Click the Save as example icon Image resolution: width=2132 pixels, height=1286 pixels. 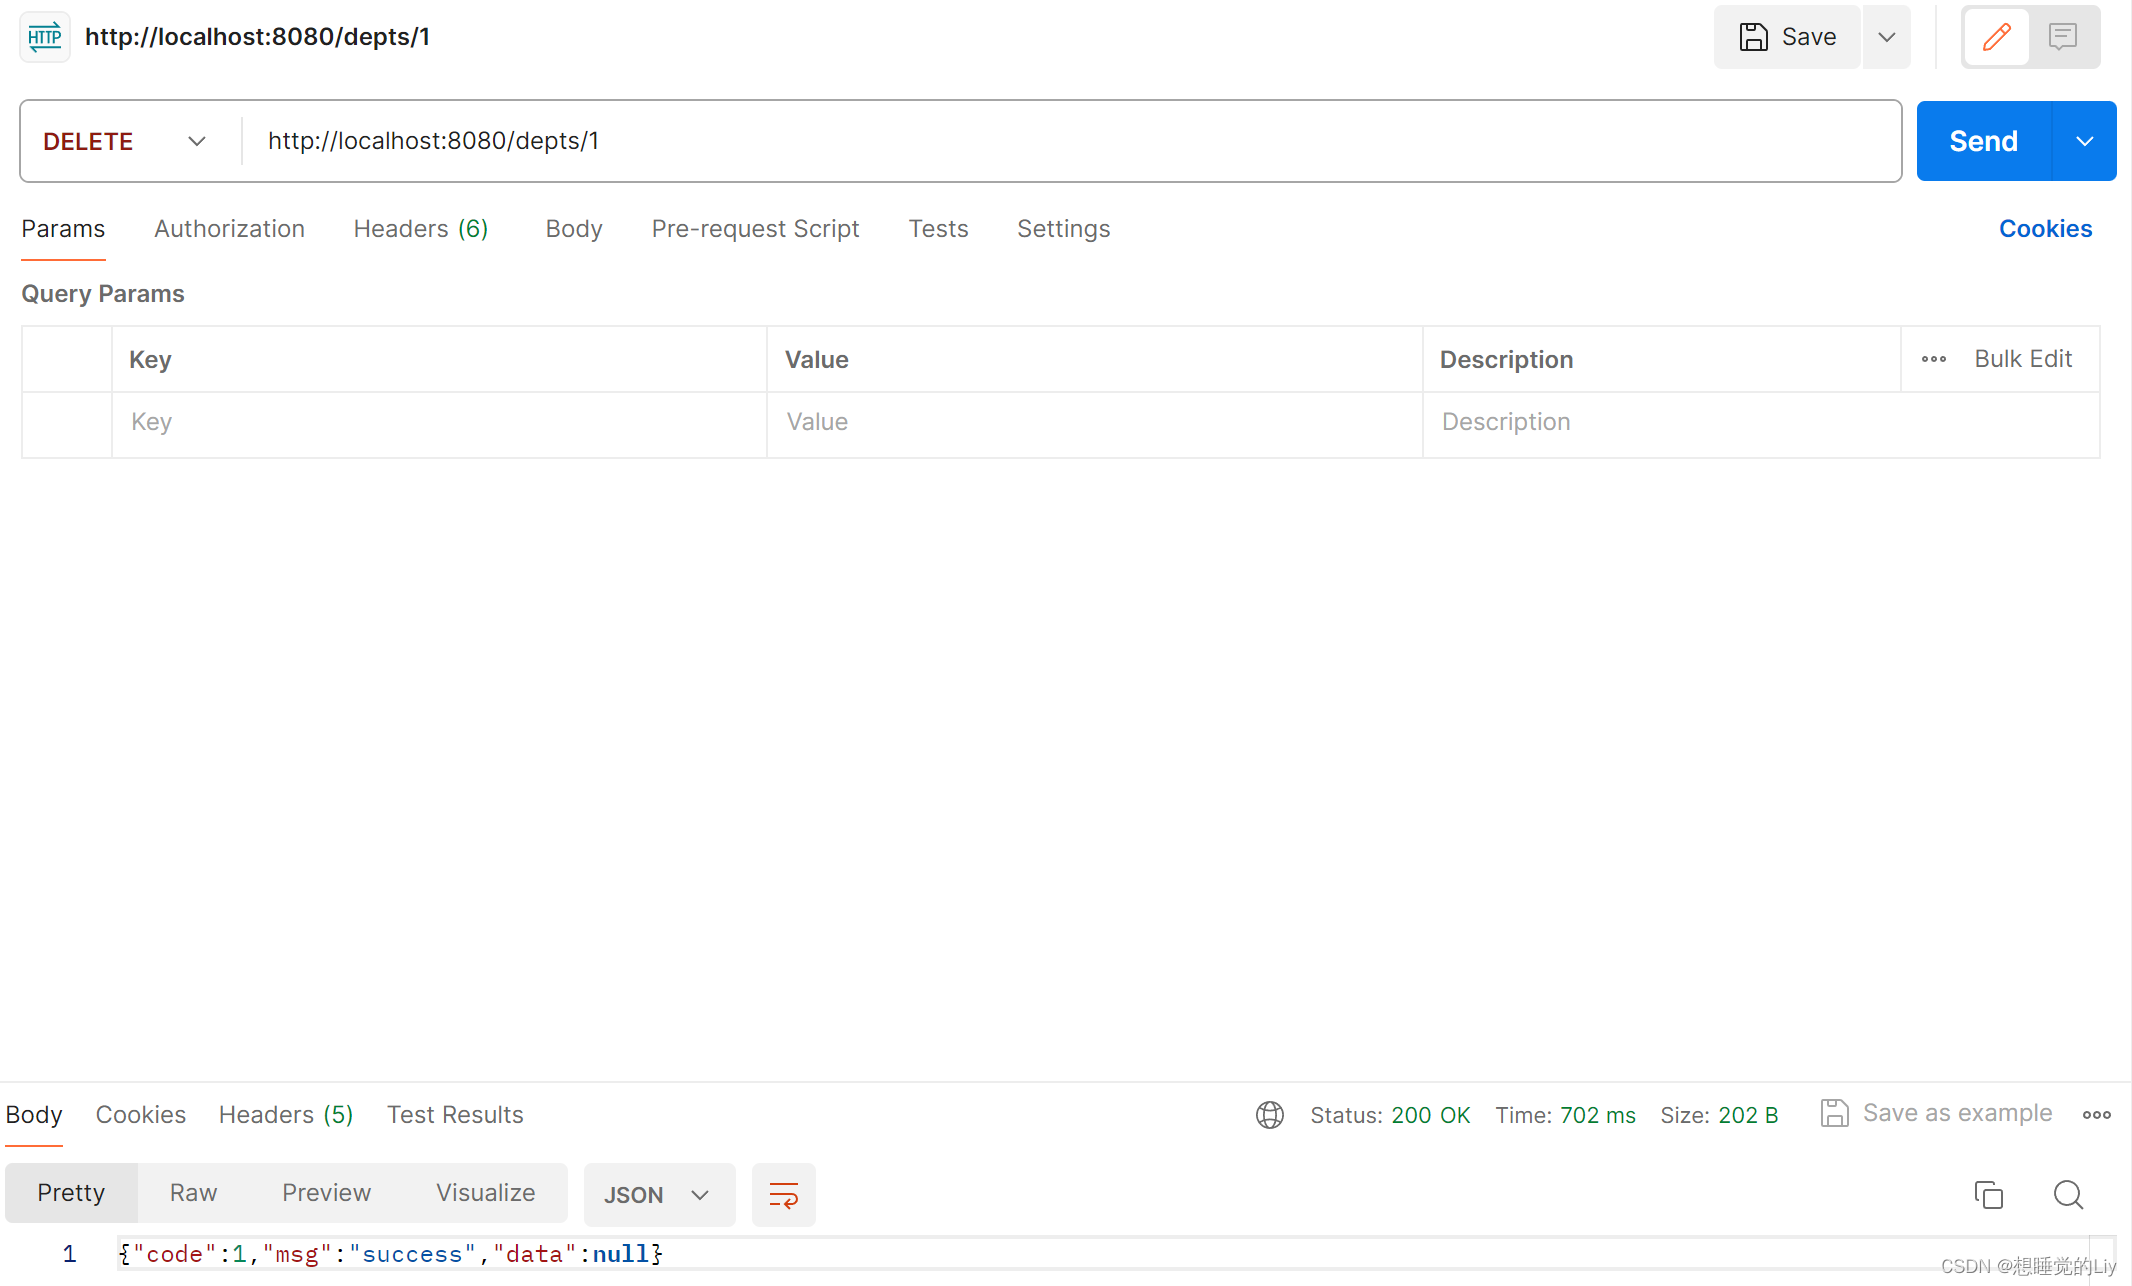(1834, 1113)
